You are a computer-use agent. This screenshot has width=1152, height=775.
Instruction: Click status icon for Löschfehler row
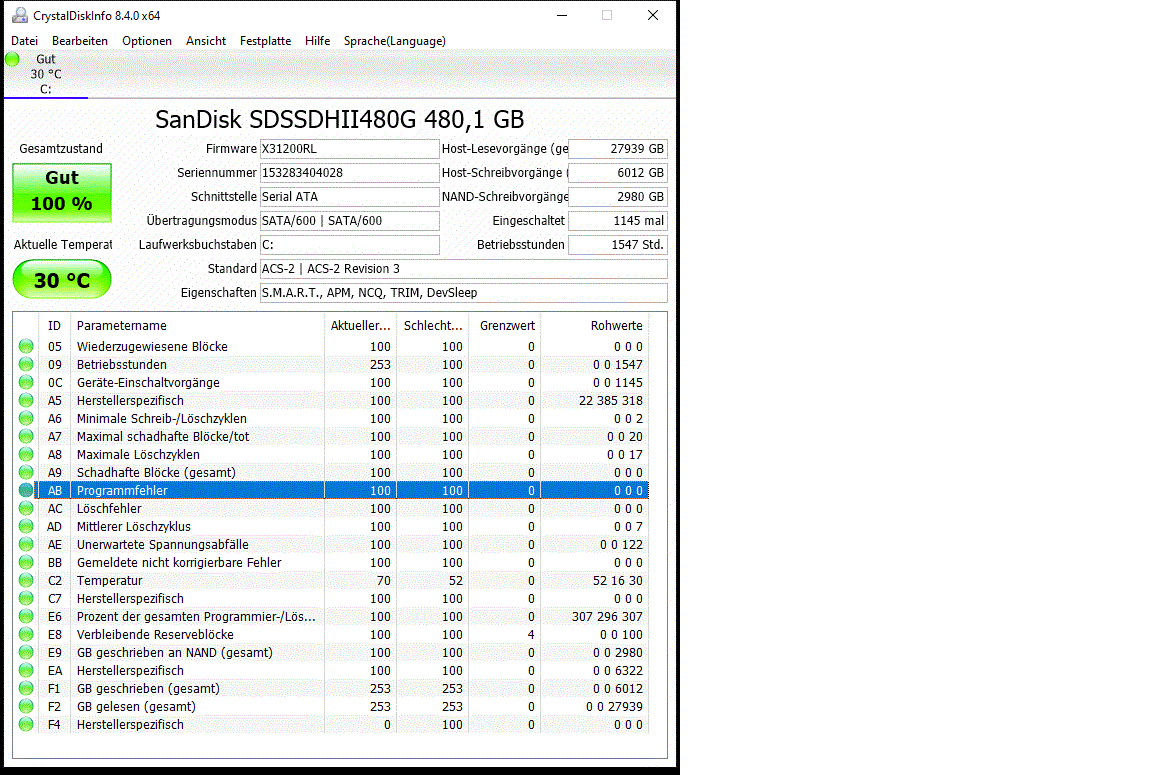point(26,508)
